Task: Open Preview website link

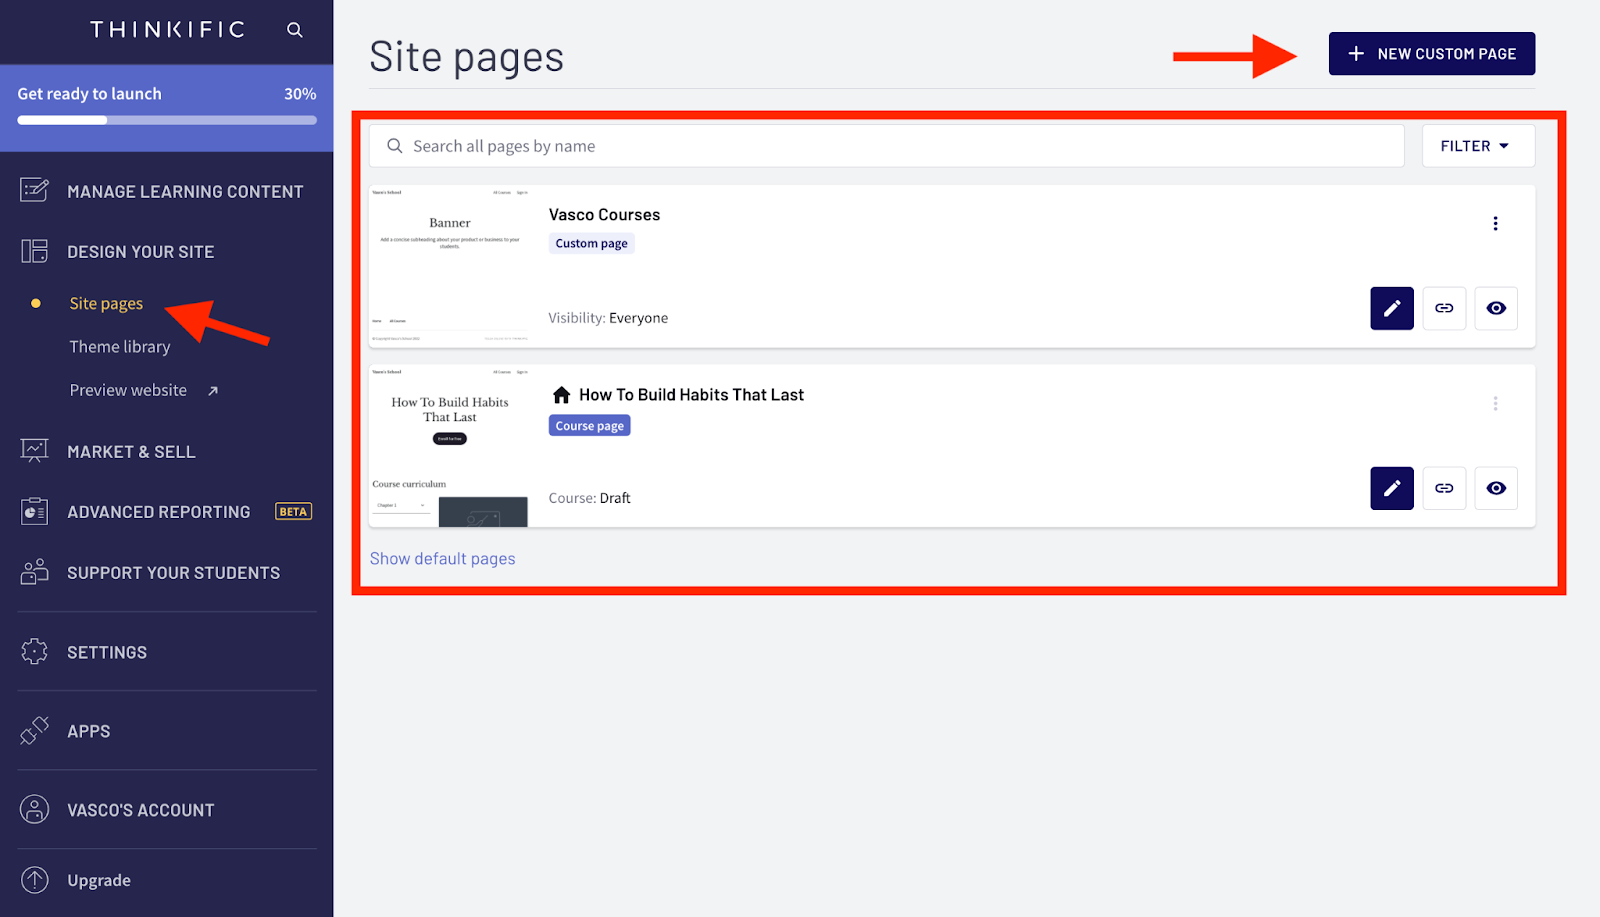Action: pos(128,390)
